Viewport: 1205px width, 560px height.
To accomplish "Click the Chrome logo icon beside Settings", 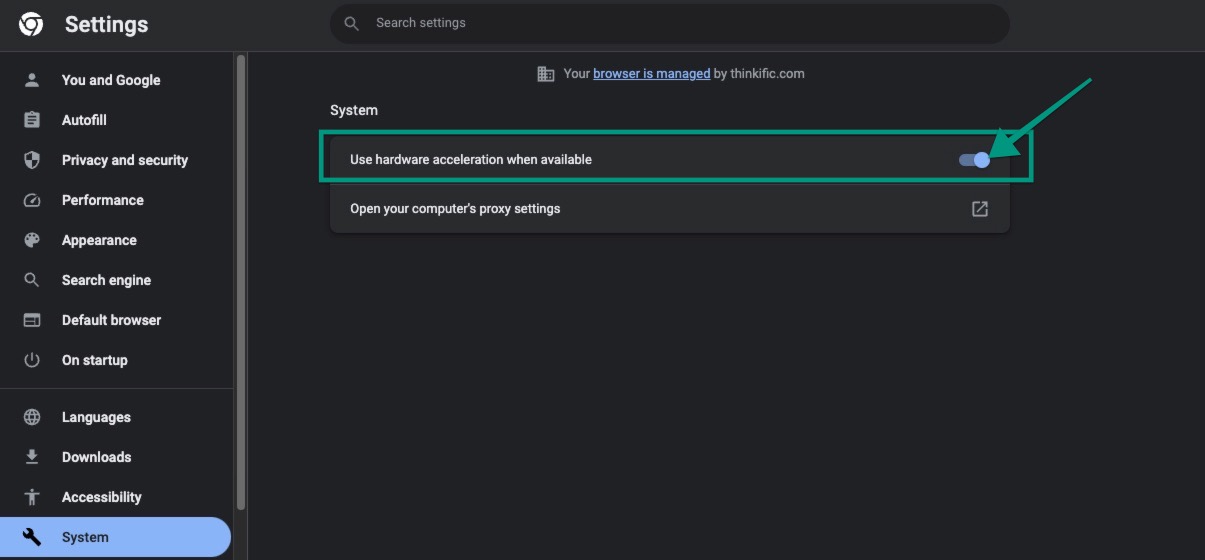I will (31, 25).
